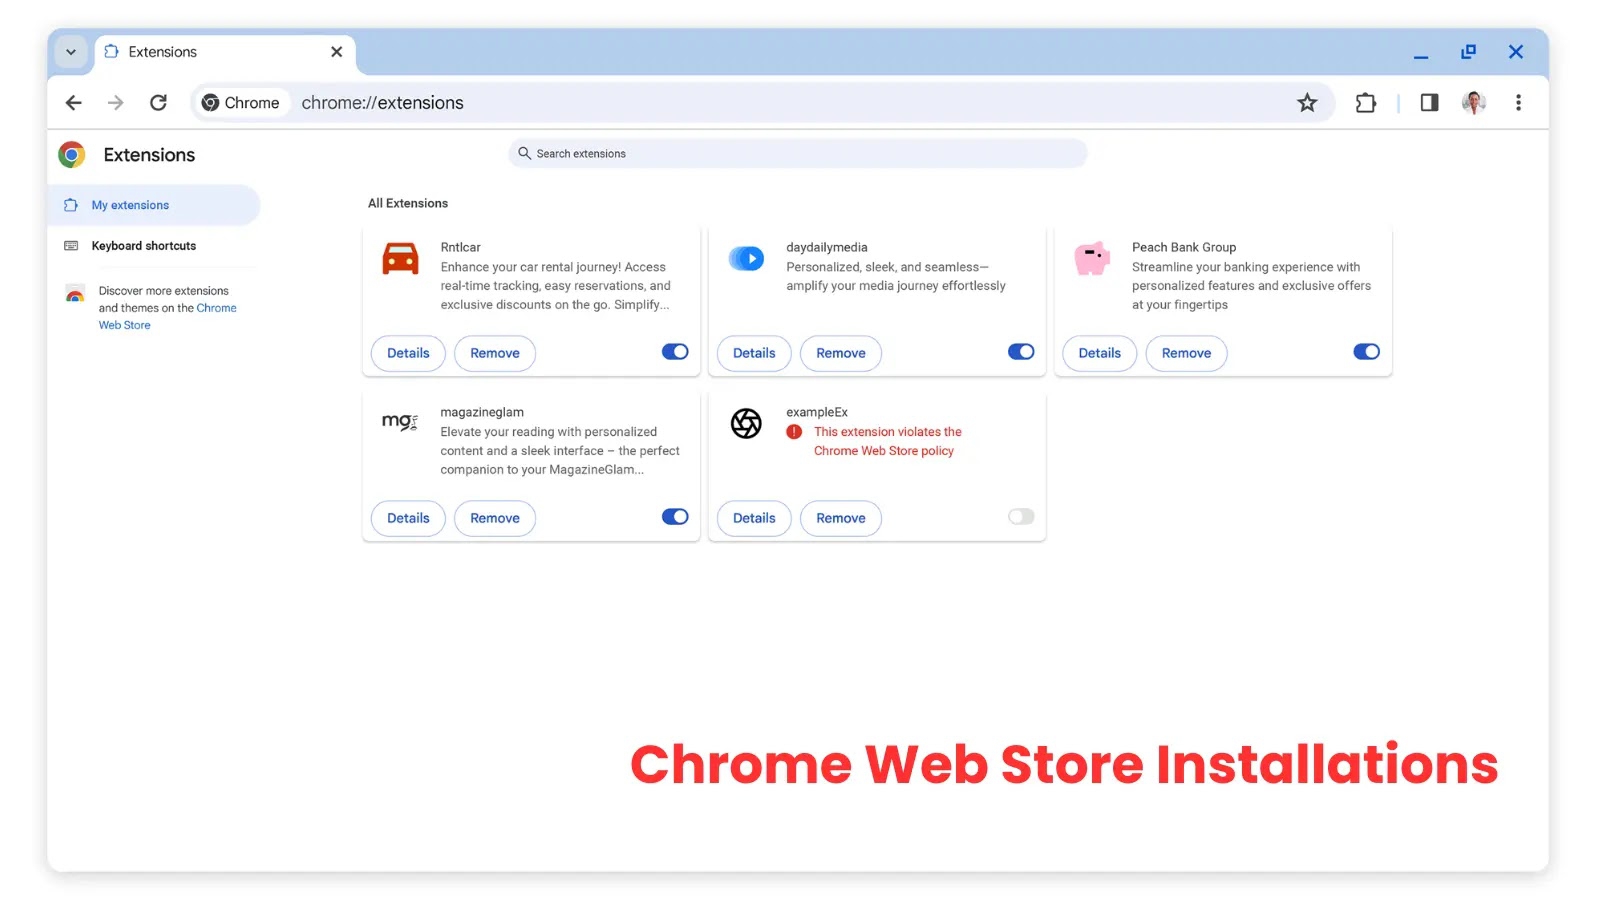Open the user profile avatar
Viewport: 1600px width, 900px height.
tap(1474, 103)
